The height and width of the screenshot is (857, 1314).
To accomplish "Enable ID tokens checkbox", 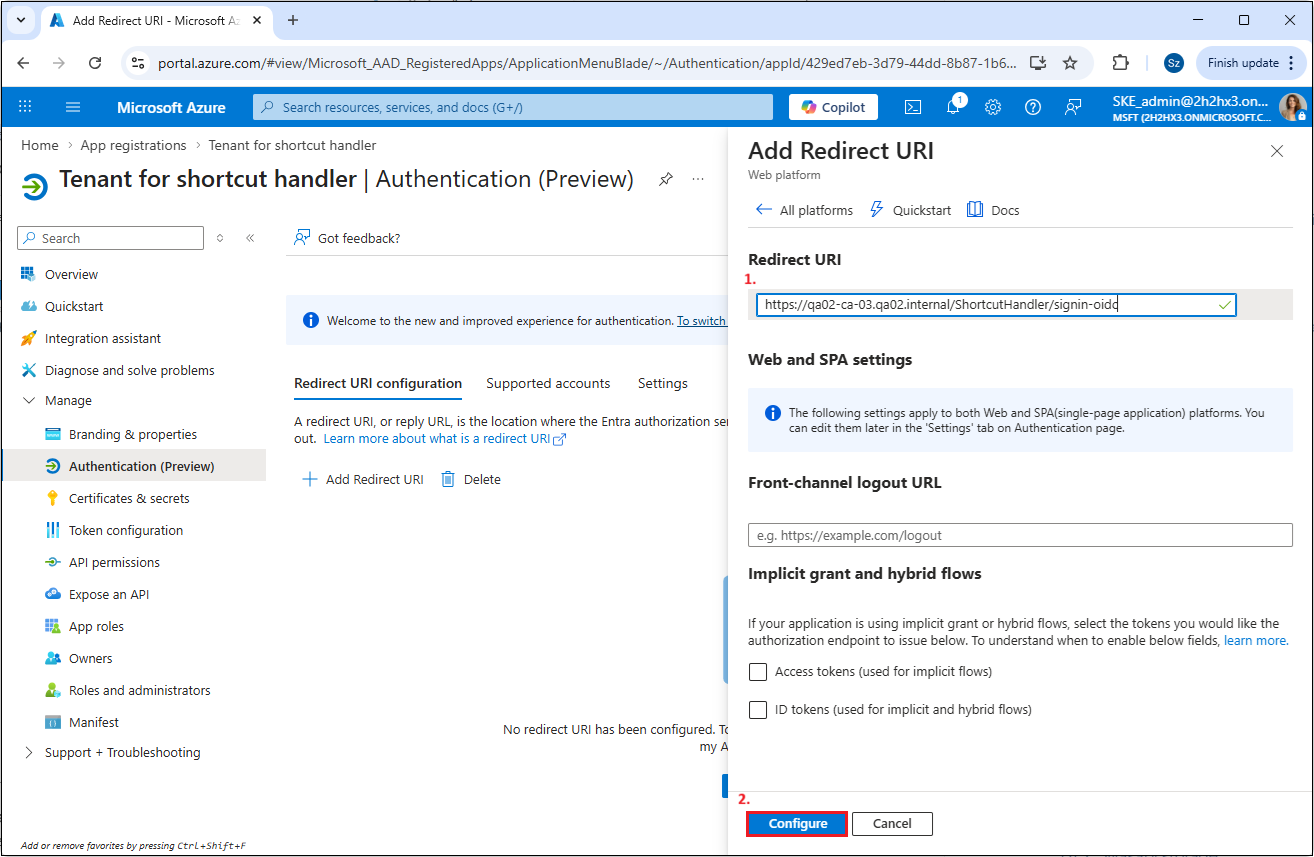I will pyautogui.click(x=758, y=710).
